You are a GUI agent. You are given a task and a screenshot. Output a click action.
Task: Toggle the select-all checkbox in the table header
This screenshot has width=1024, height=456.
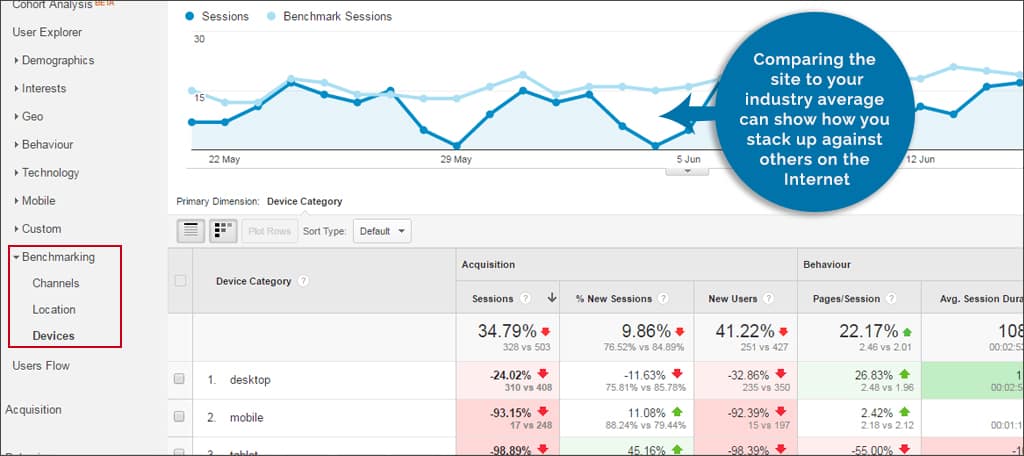[x=180, y=281]
